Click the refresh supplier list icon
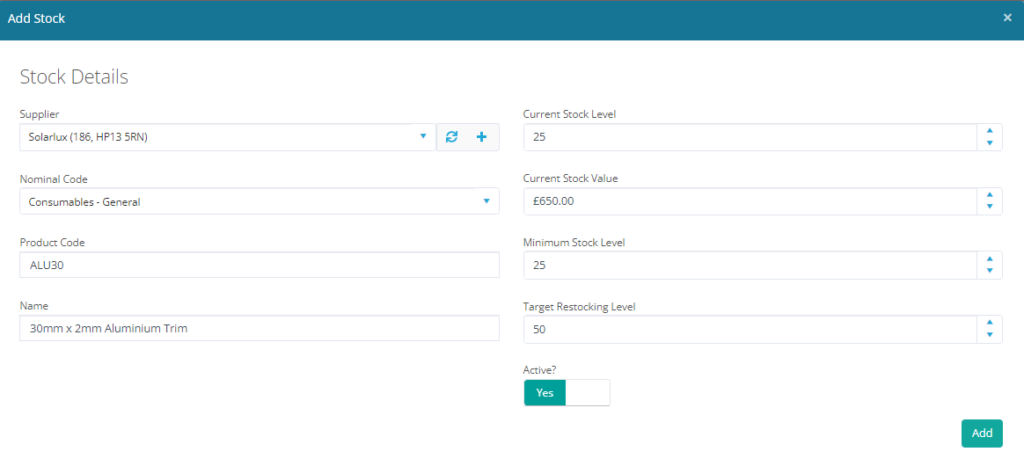Image resolution: width=1024 pixels, height=459 pixels. (452, 137)
